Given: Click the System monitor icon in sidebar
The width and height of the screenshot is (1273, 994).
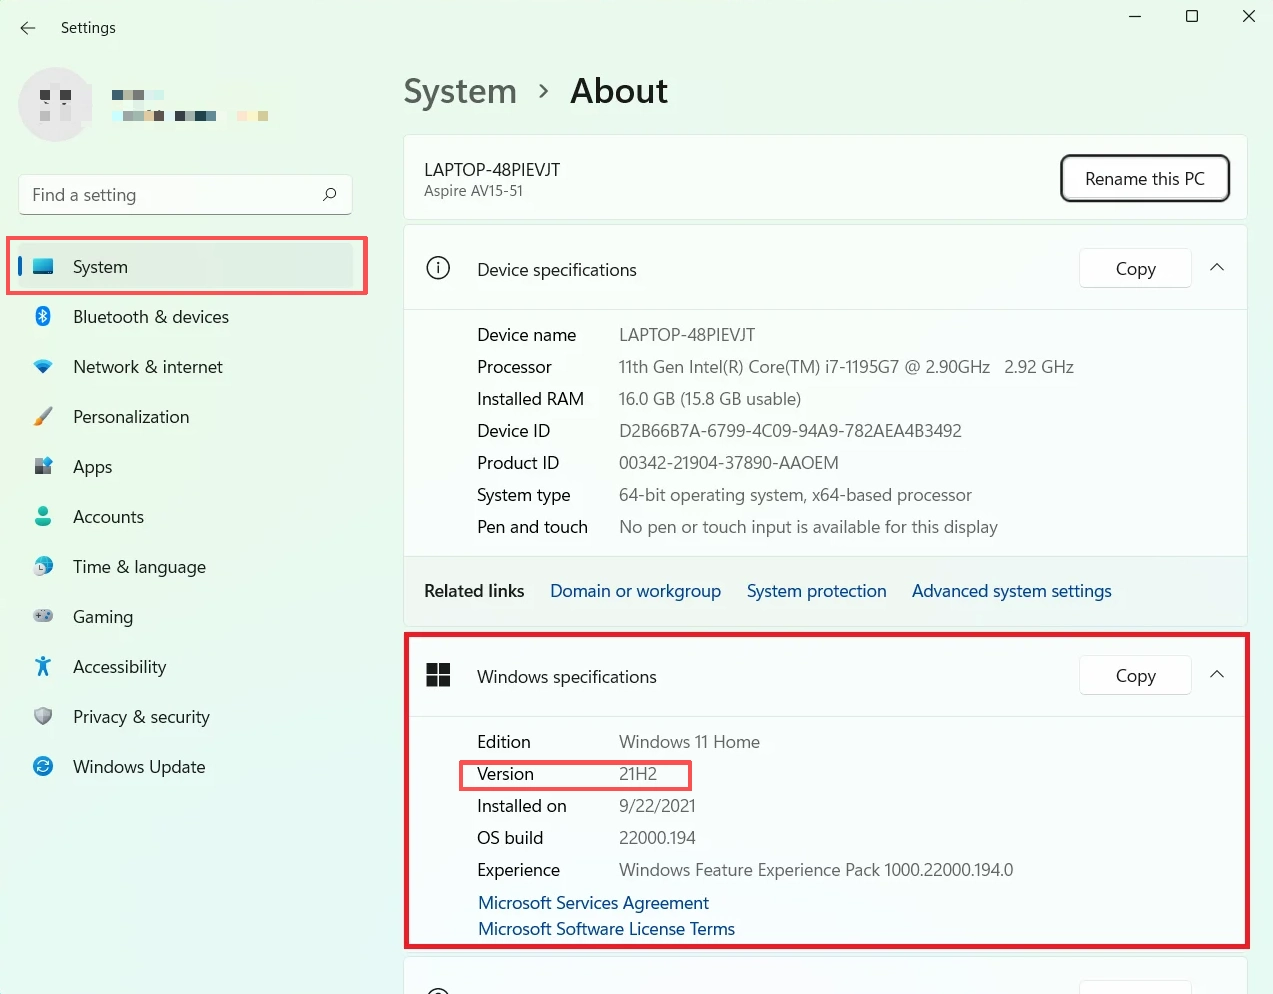Looking at the screenshot, I should coord(43,267).
